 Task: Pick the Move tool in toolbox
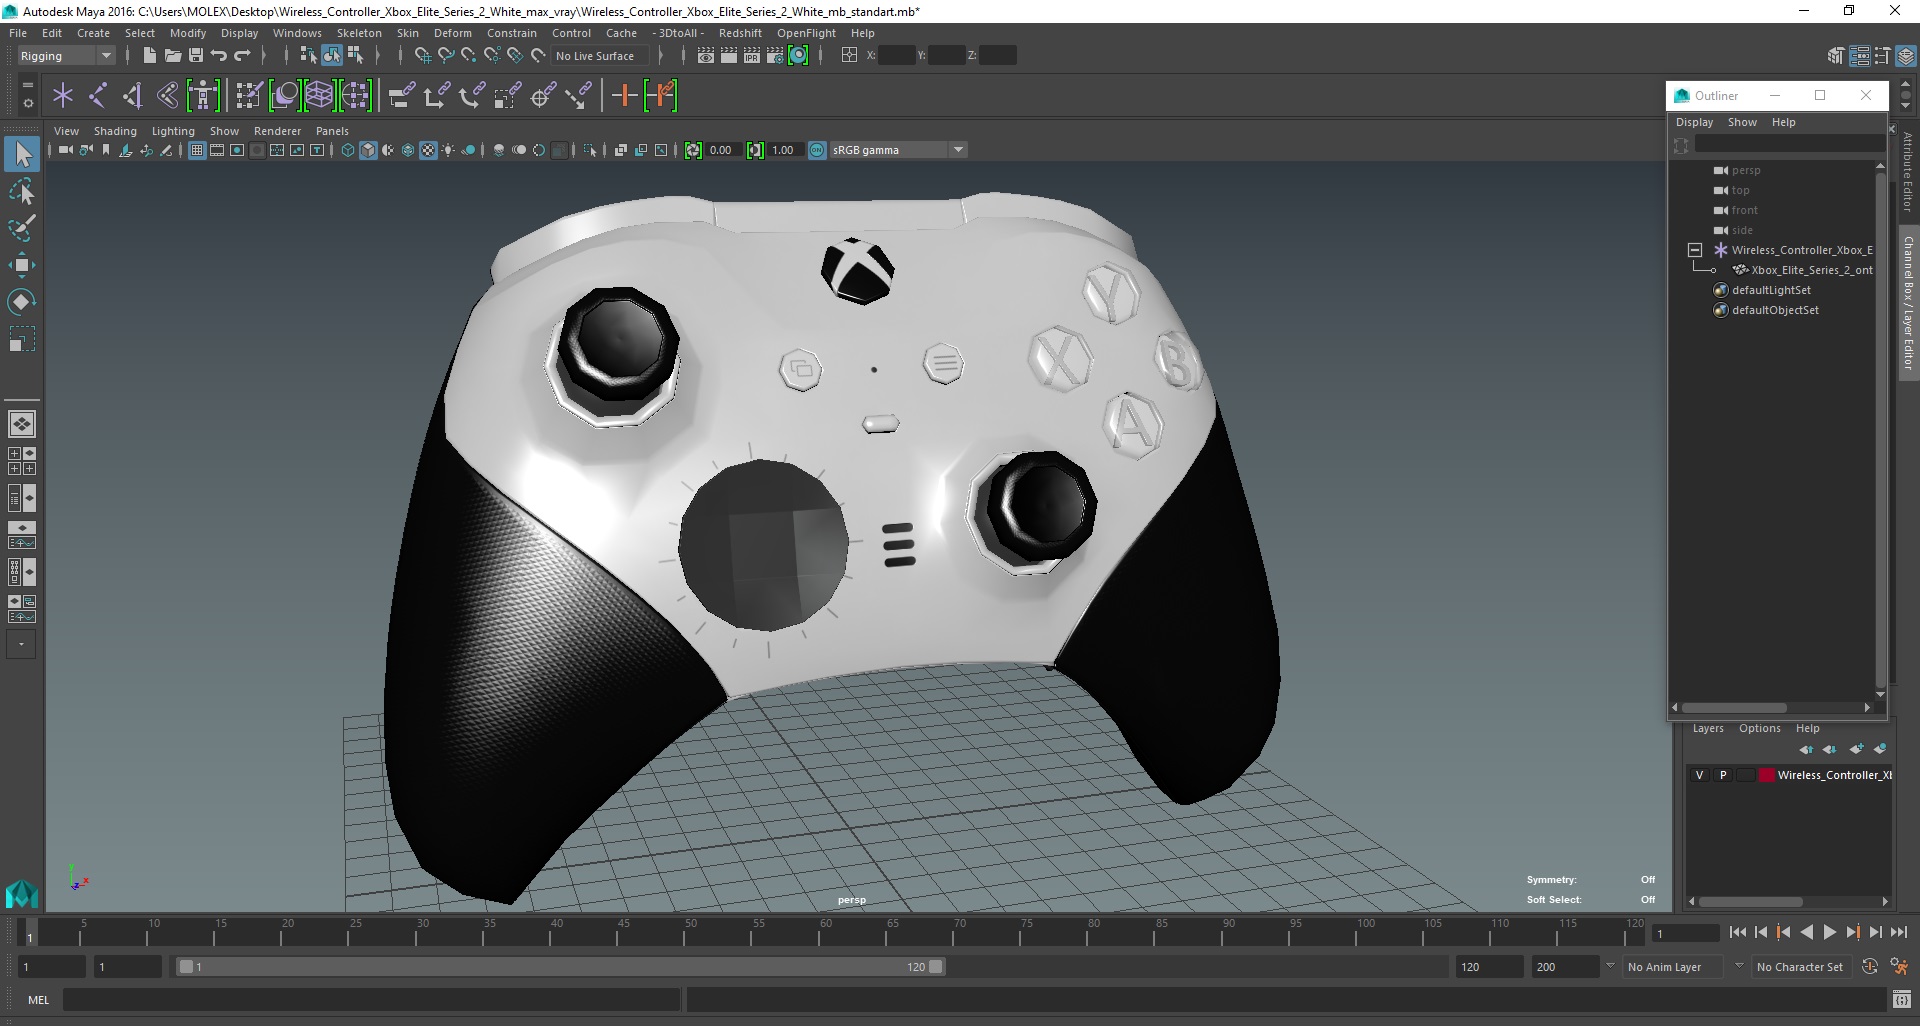click(22, 265)
